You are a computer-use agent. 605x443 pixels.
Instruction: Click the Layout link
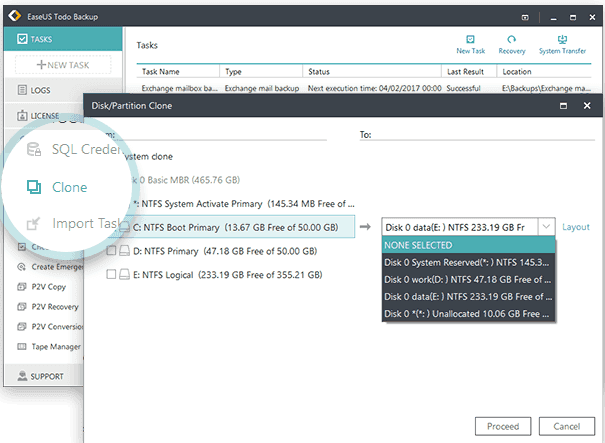(x=576, y=227)
